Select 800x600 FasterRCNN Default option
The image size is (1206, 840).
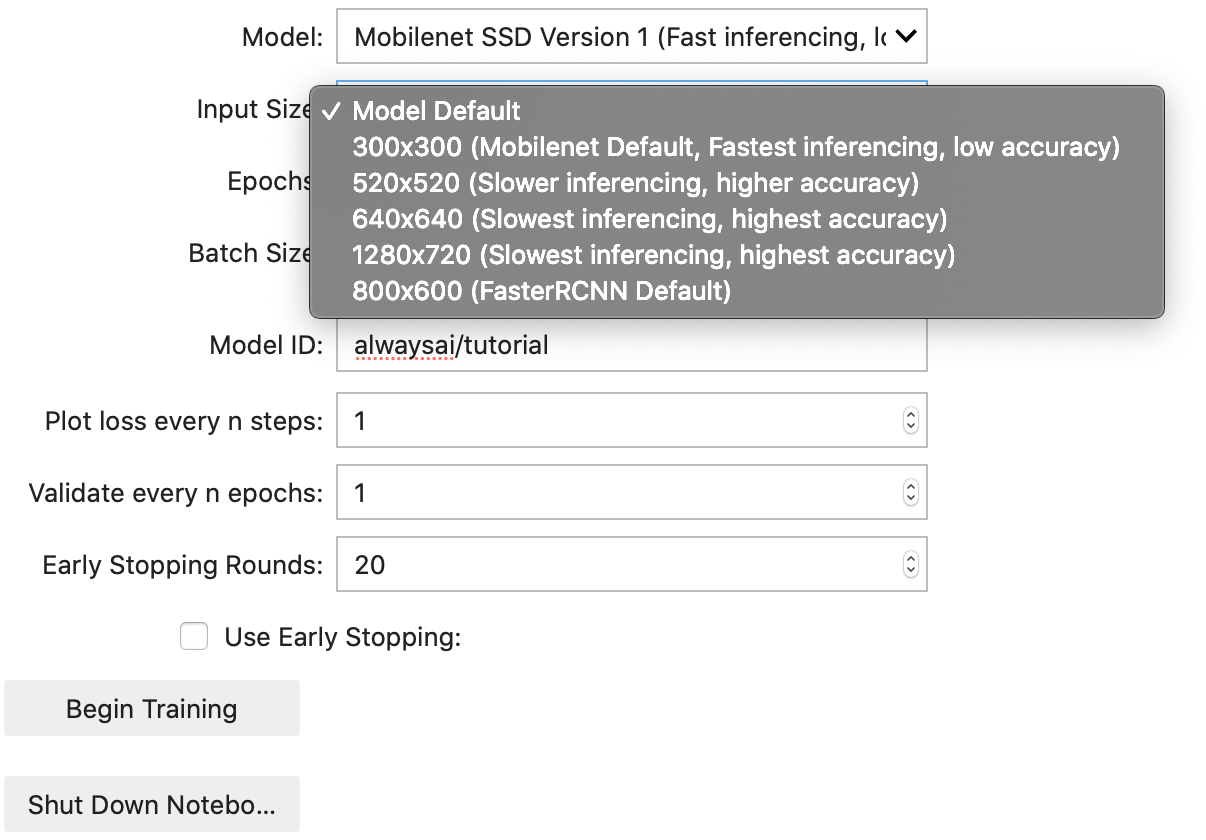click(x=737, y=291)
